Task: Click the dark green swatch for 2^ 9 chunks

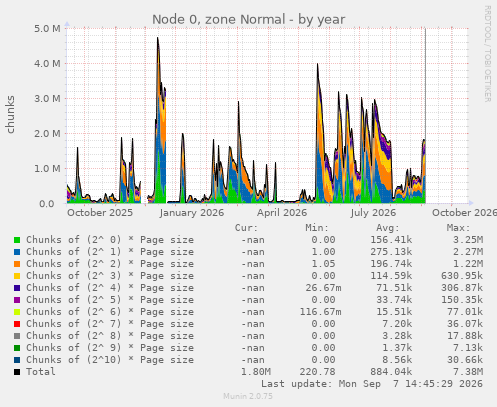Action: pos(17,348)
